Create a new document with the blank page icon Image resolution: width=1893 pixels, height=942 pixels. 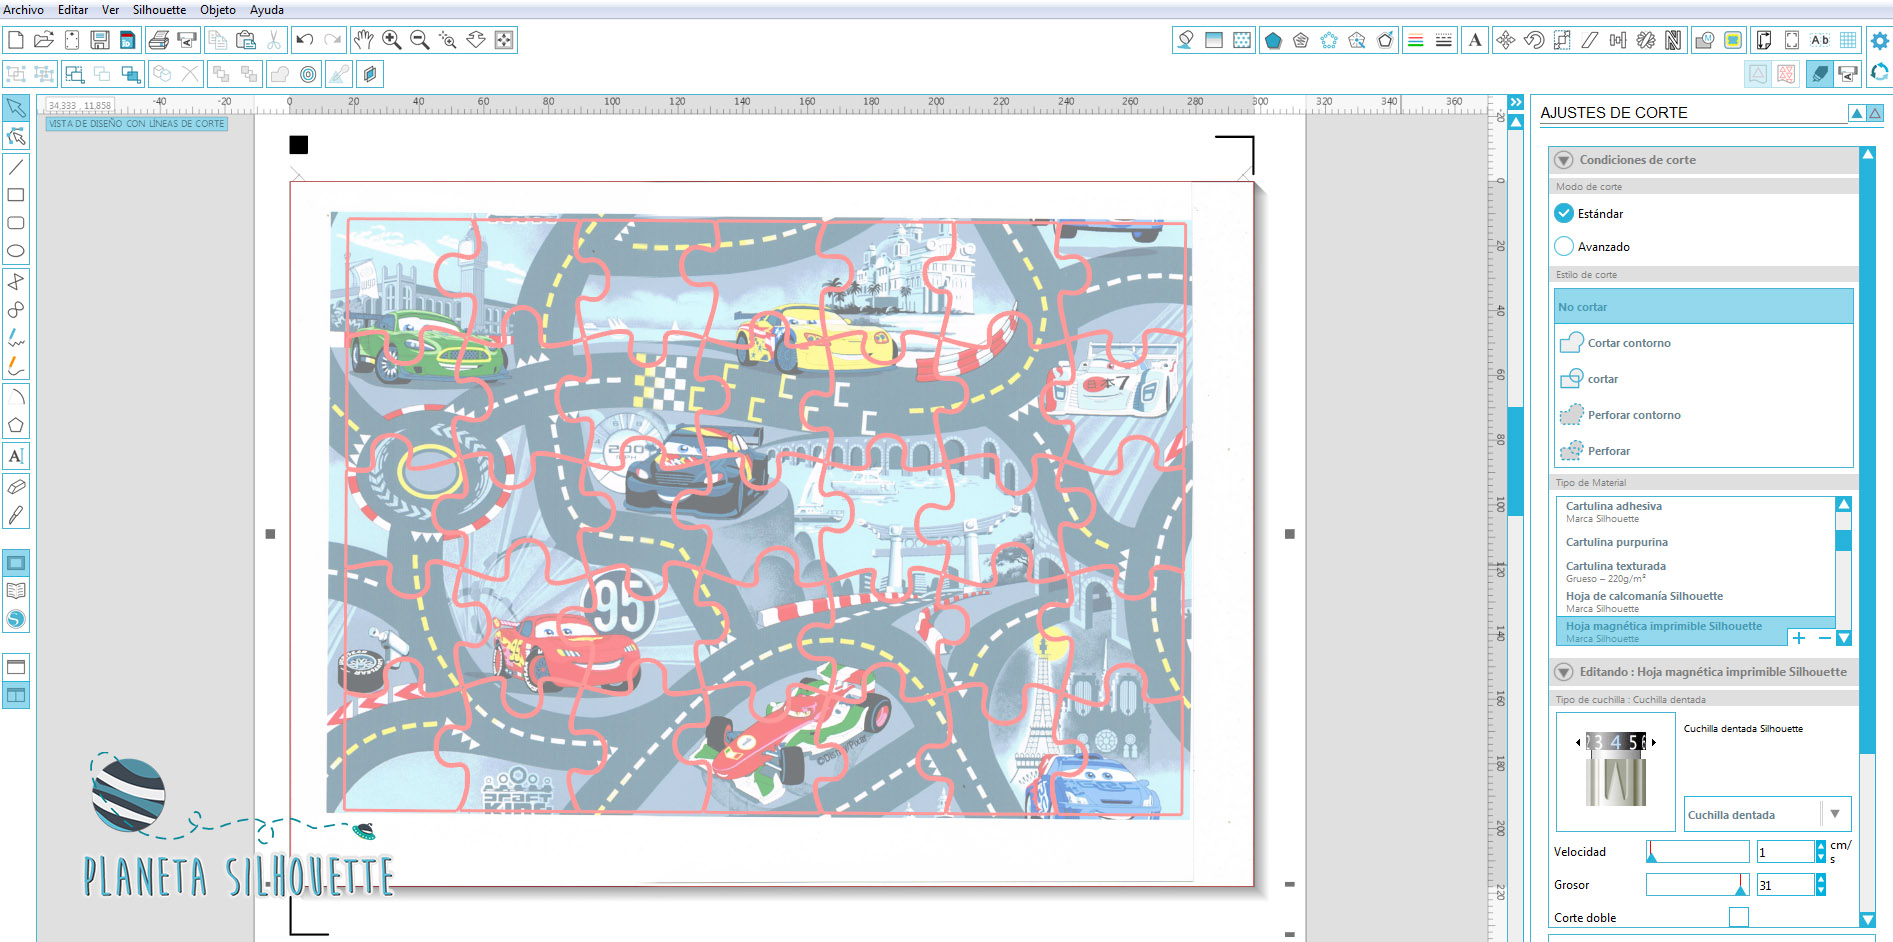(16, 40)
